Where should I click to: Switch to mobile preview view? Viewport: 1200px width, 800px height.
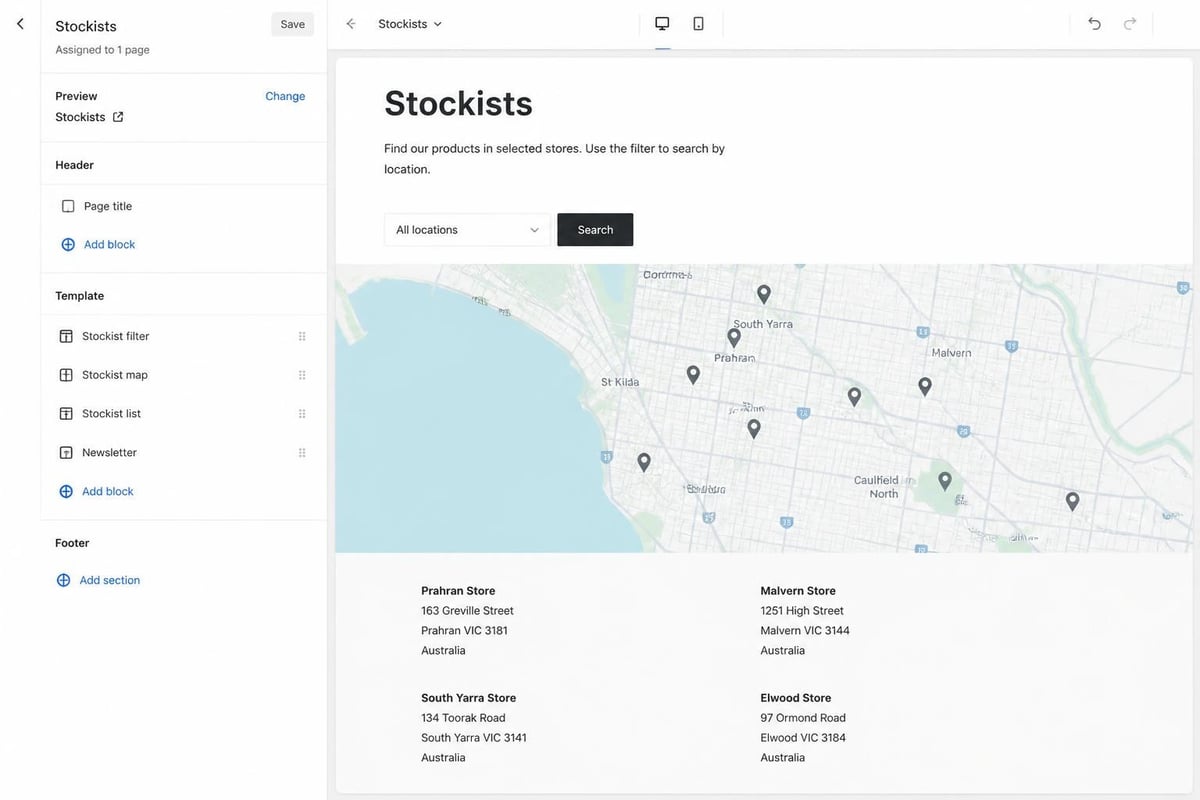(698, 24)
